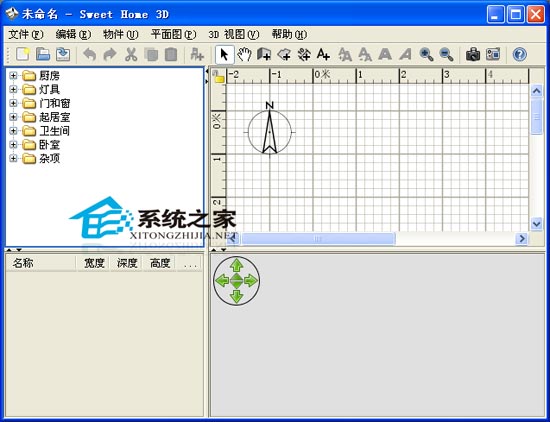
Task: Sort furniture by 宽度 column header
Action: coord(93,263)
